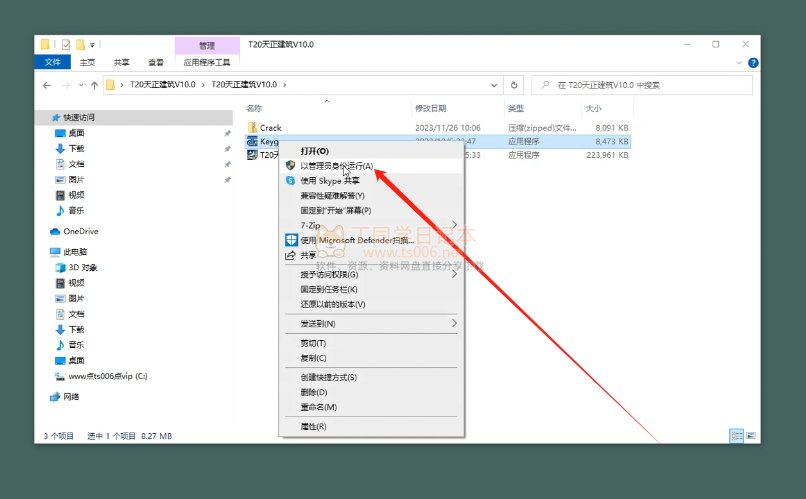Click the back navigation arrow
The width and height of the screenshot is (806, 499).
coord(47,85)
